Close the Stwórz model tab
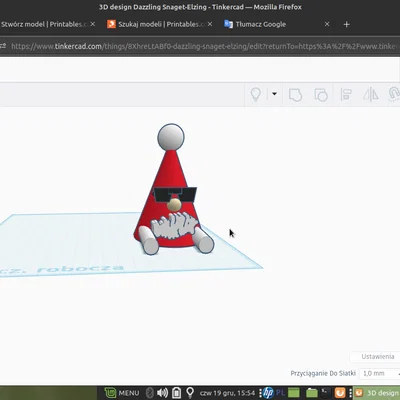The width and height of the screenshot is (400, 400). point(93,24)
